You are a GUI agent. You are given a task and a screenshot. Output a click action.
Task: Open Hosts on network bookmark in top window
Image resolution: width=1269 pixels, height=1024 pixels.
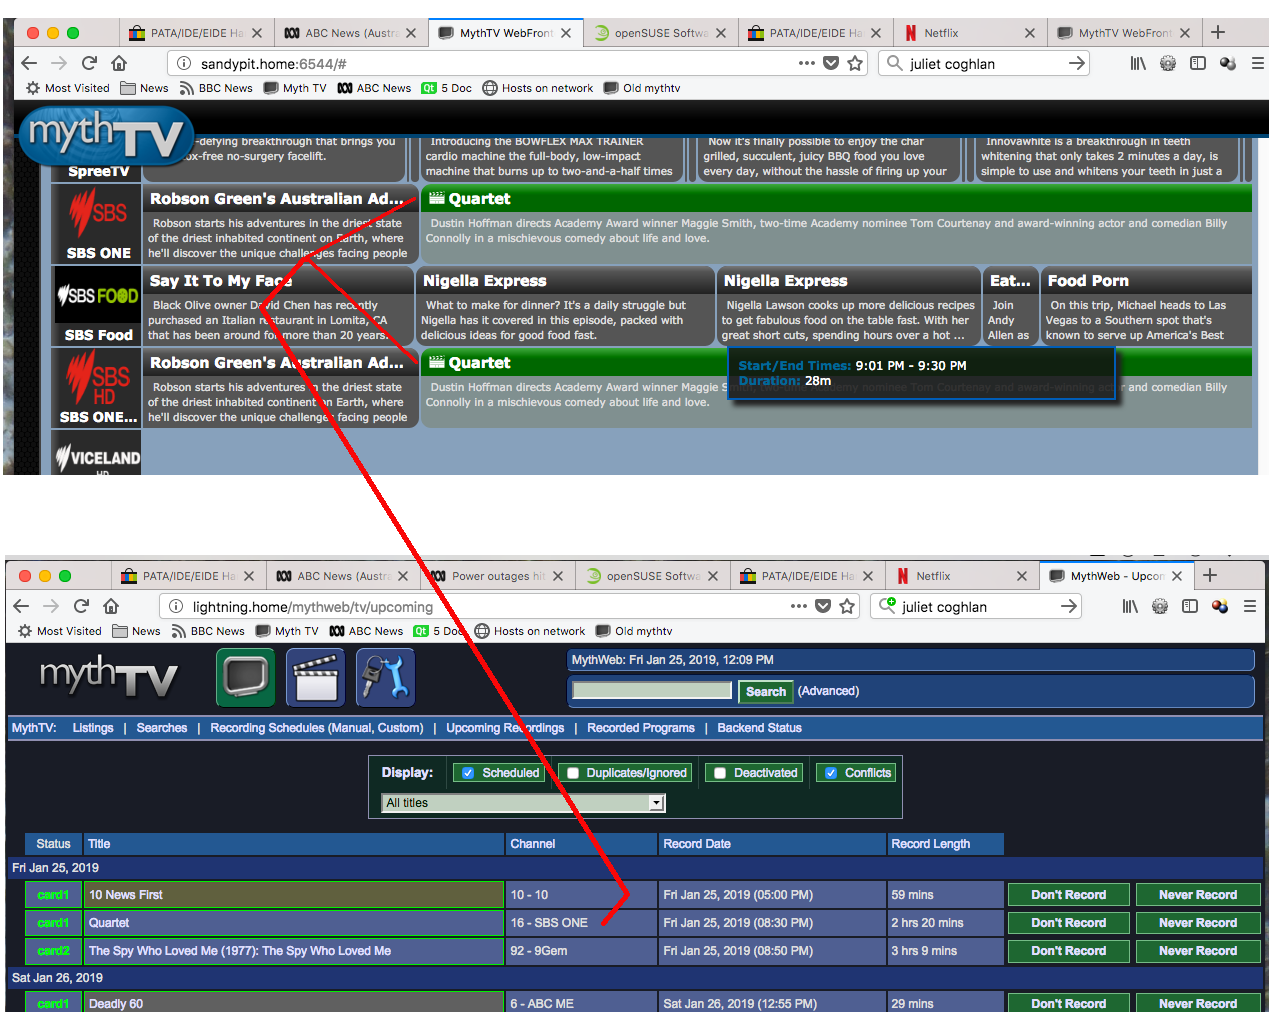[538, 88]
